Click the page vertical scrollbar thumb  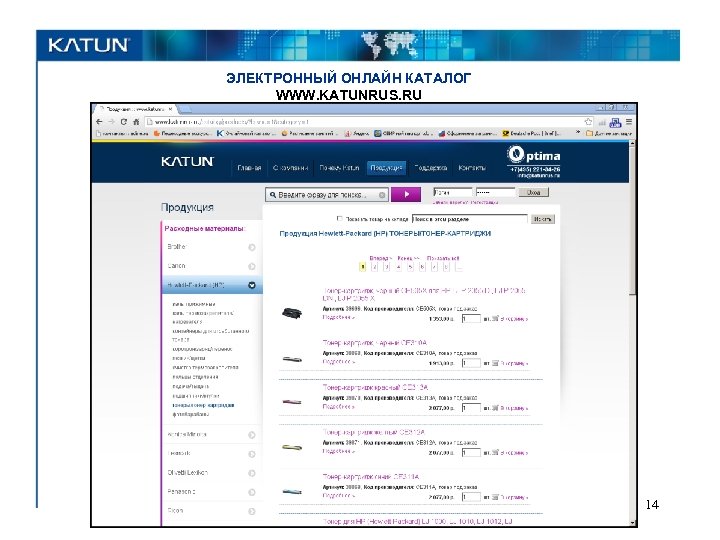pos(632,220)
